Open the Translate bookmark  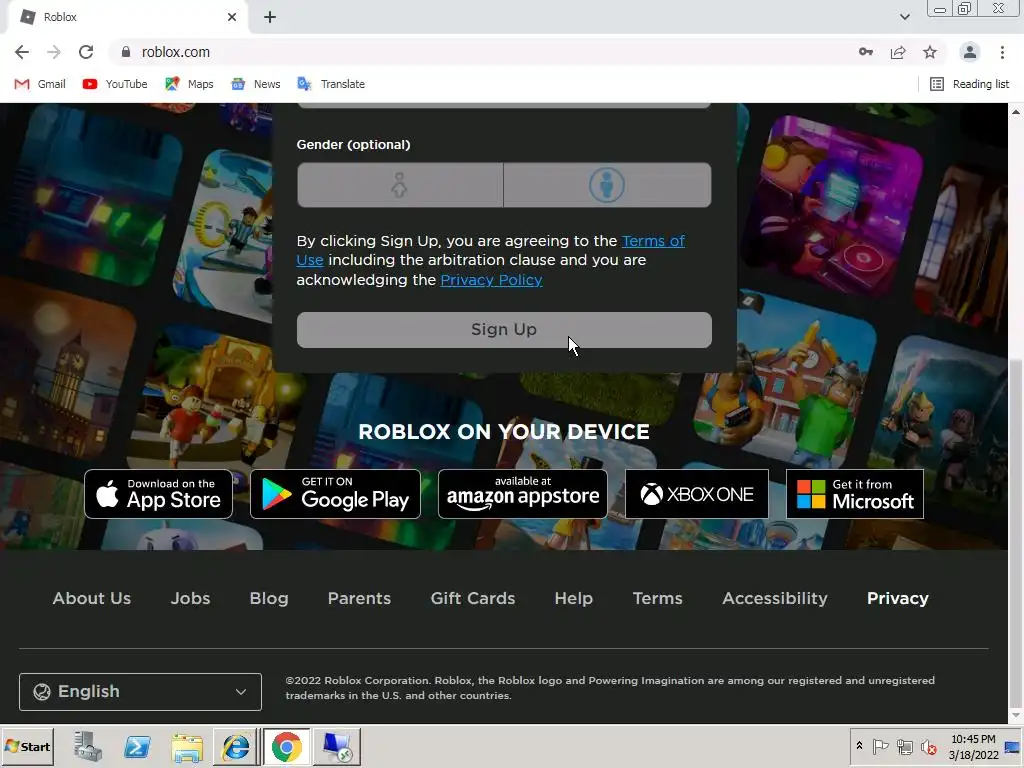[331, 84]
